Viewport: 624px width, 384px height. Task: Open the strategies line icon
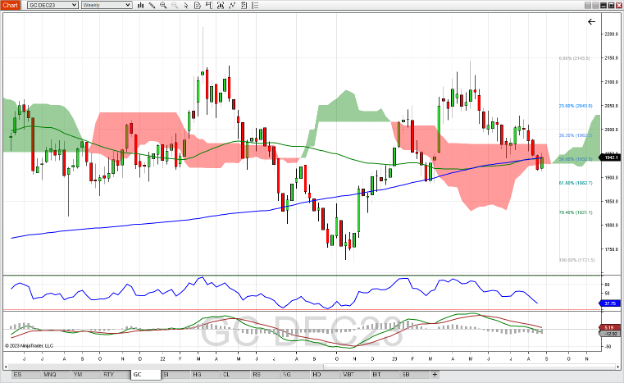(x=232, y=5)
